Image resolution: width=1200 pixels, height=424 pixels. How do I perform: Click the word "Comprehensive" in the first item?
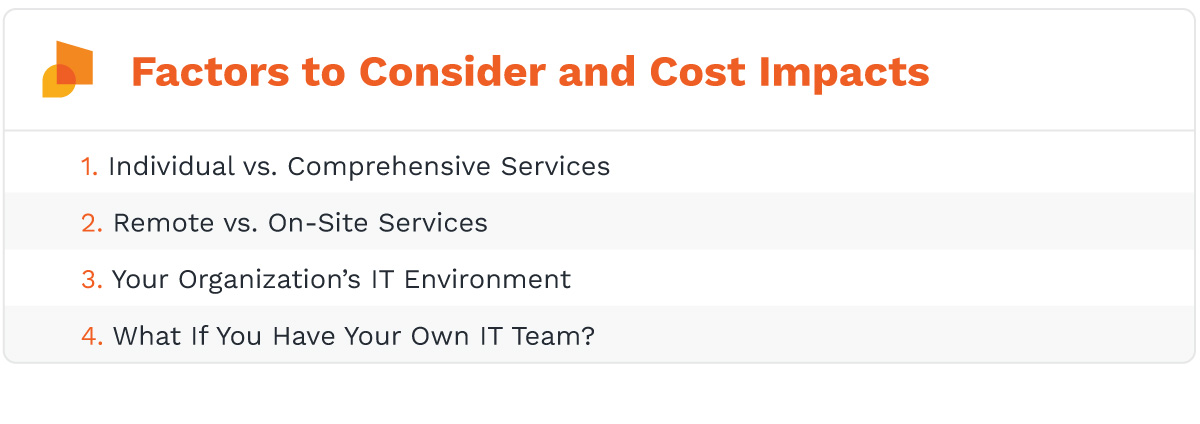(x=386, y=166)
